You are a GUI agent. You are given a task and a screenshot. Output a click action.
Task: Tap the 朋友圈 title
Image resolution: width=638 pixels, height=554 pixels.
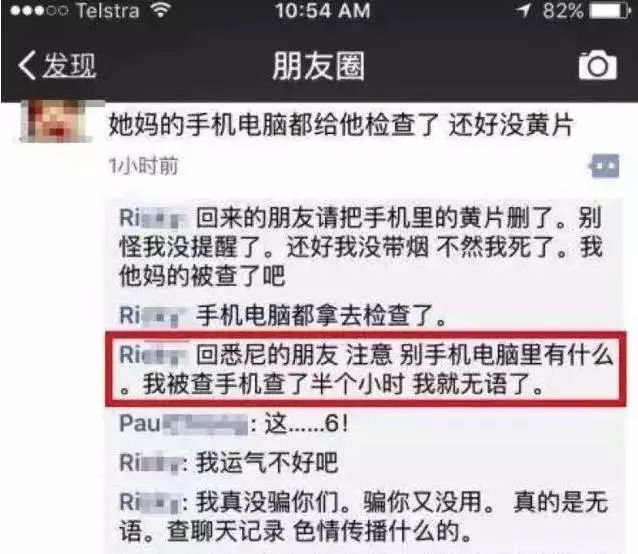[x=319, y=66]
